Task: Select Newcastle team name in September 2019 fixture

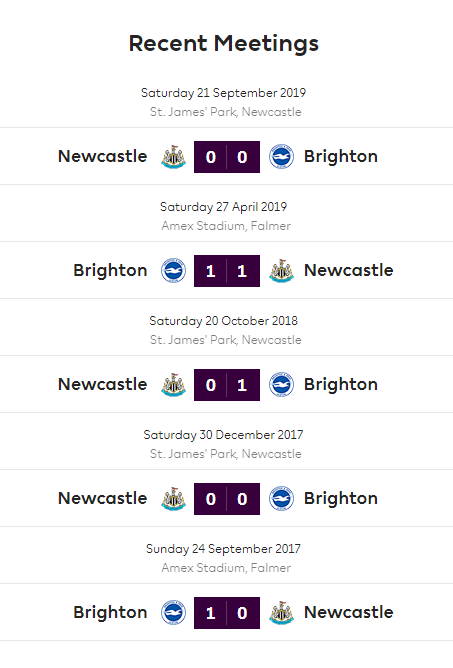Action: pyautogui.click(x=103, y=156)
